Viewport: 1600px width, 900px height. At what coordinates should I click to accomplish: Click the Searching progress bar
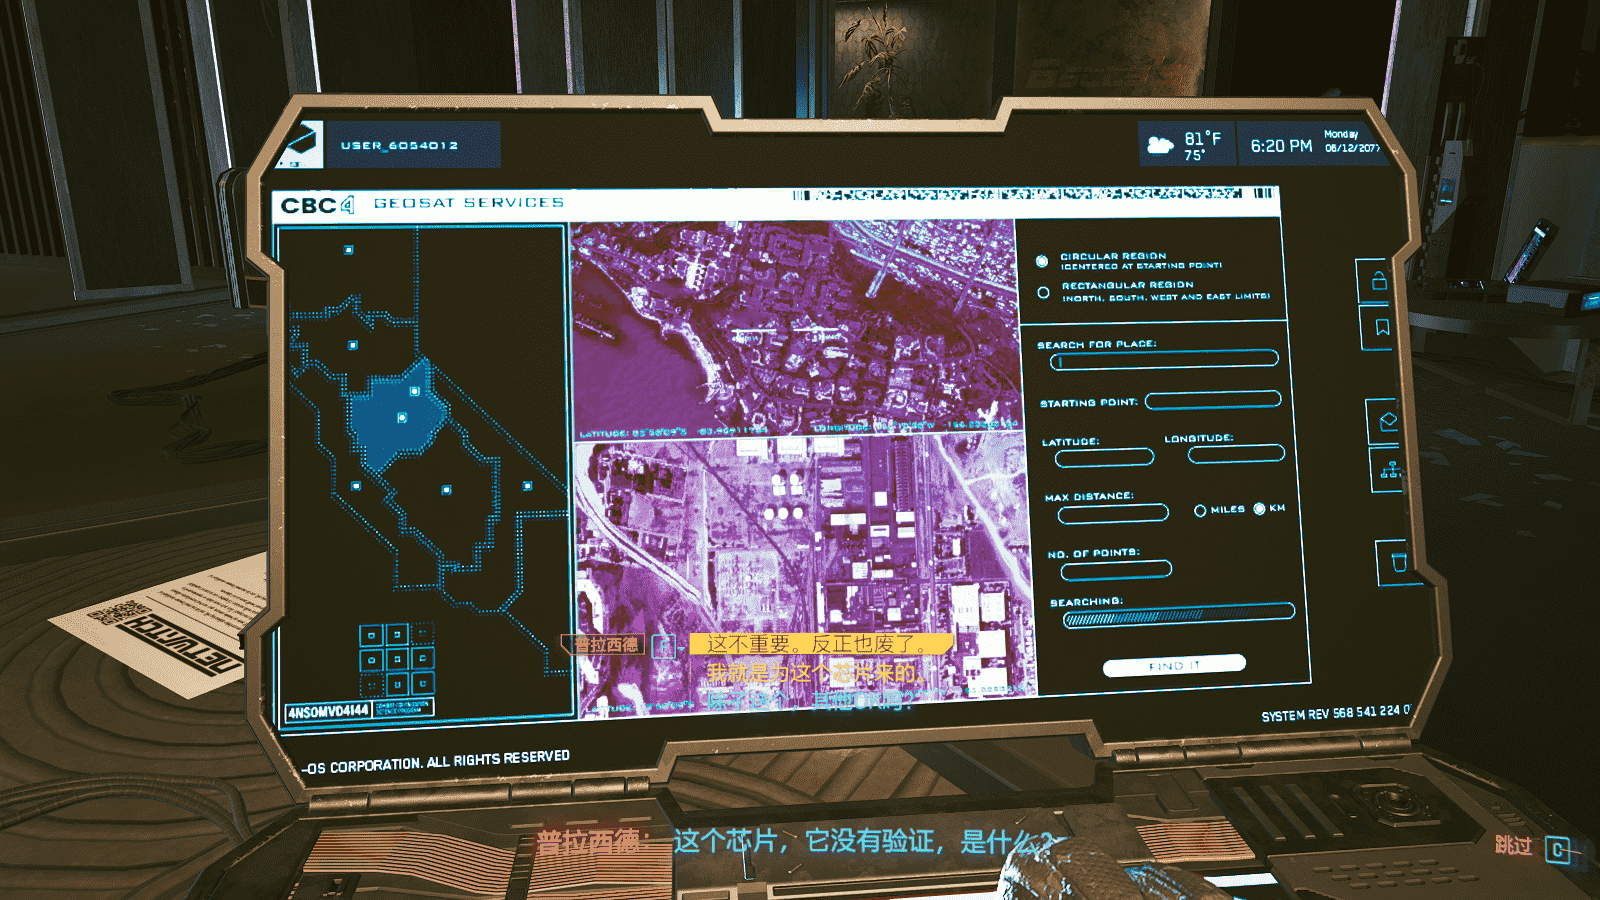[1179, 615]
